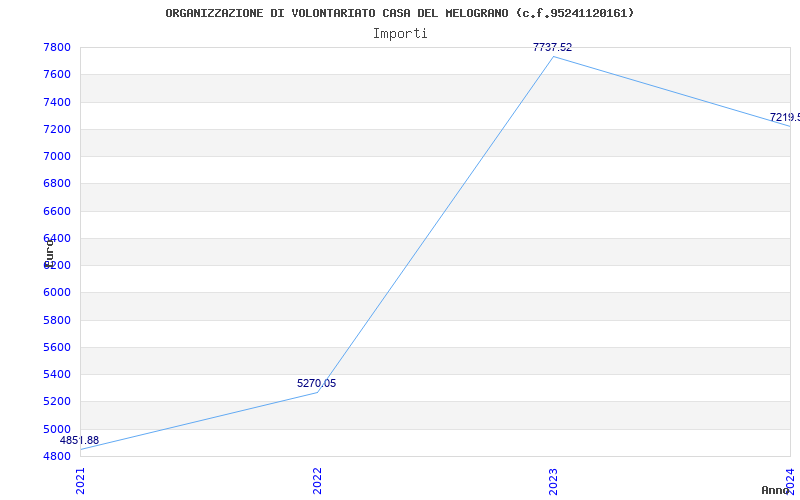The height and width of the screenshot is (500, 800).
Task: Click the Importi chart subtitle
Action: tap(400, 34)
